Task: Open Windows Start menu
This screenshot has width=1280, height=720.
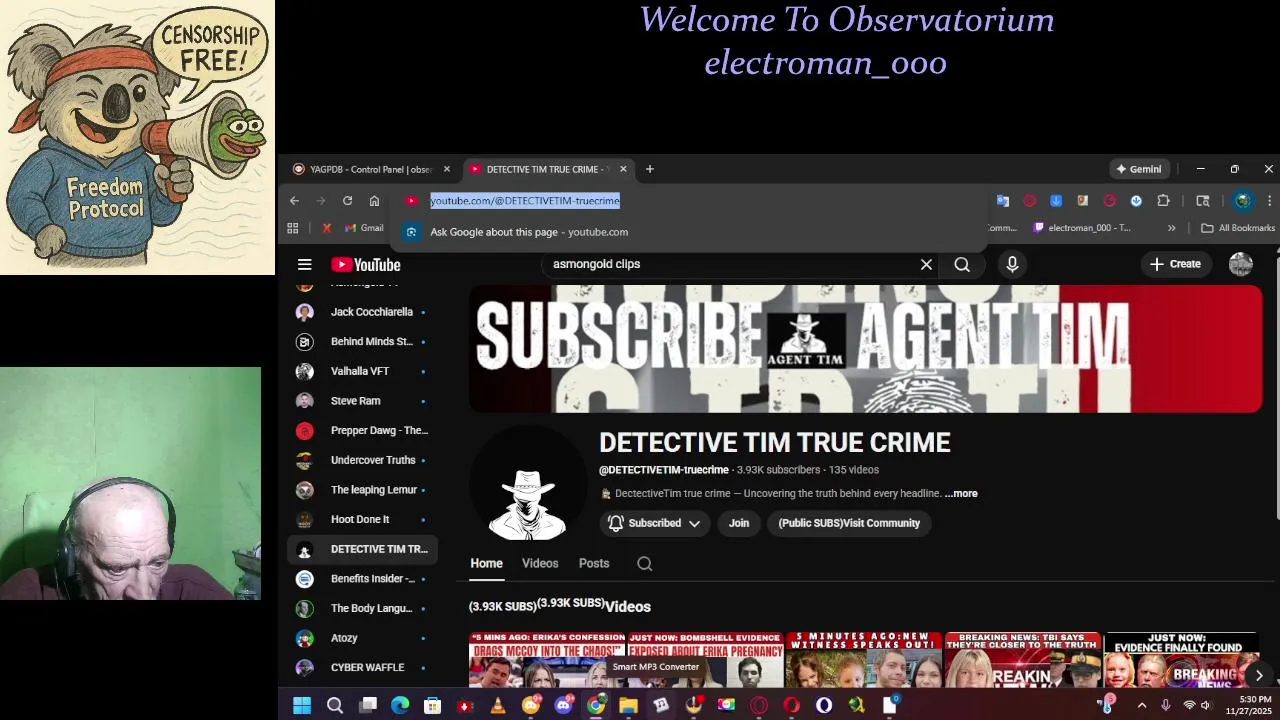Action: tap(301, 706)
